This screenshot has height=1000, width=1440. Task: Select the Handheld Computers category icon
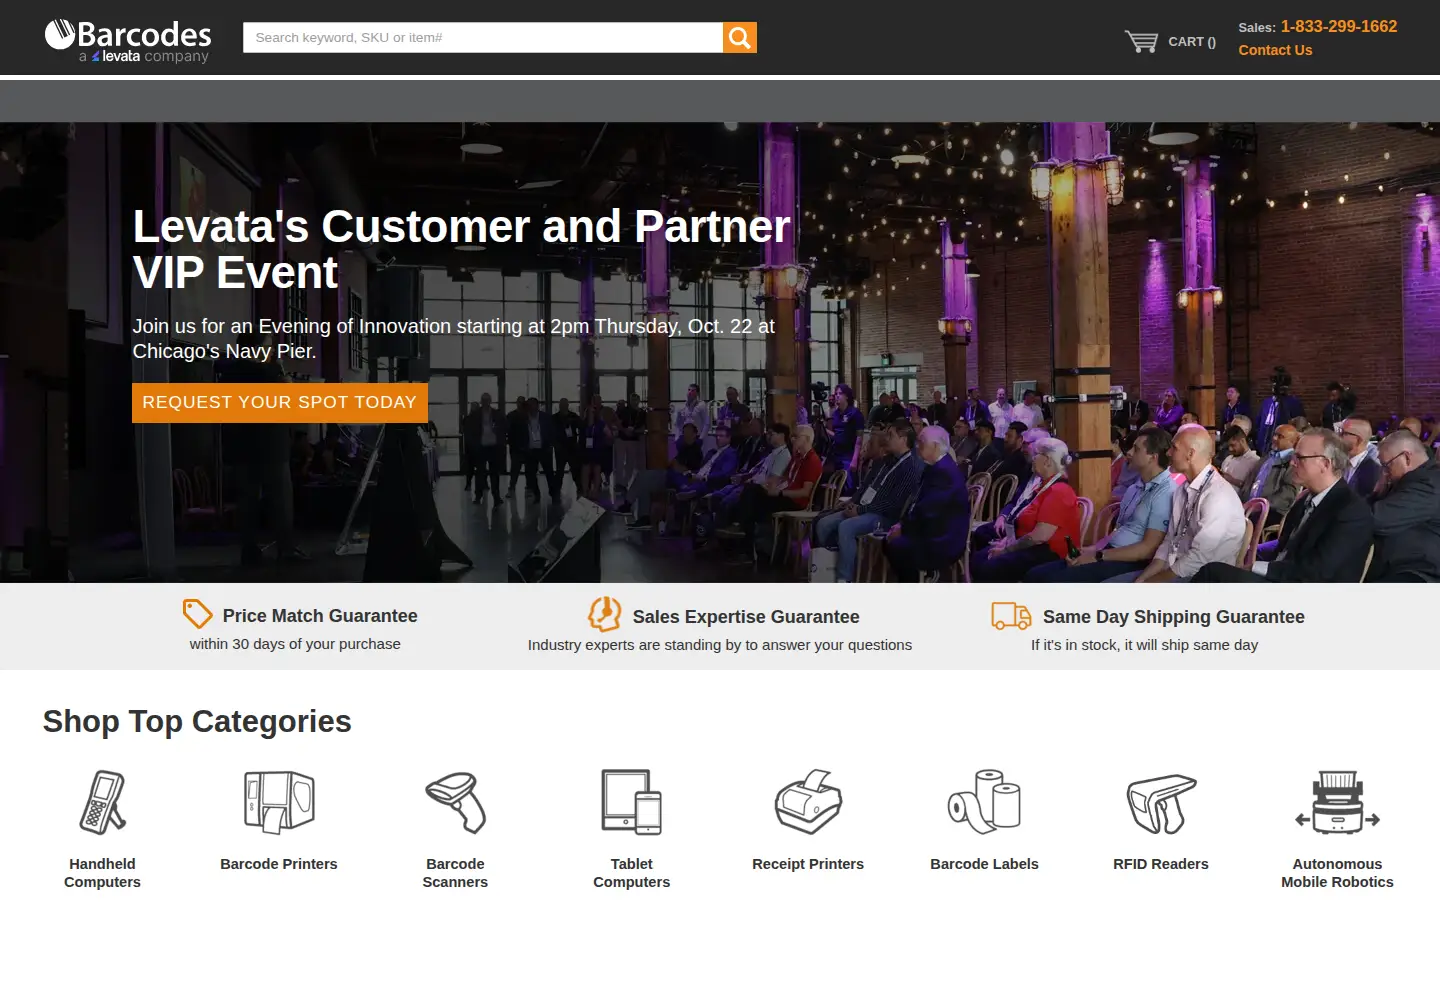click(x=103, y=802)
